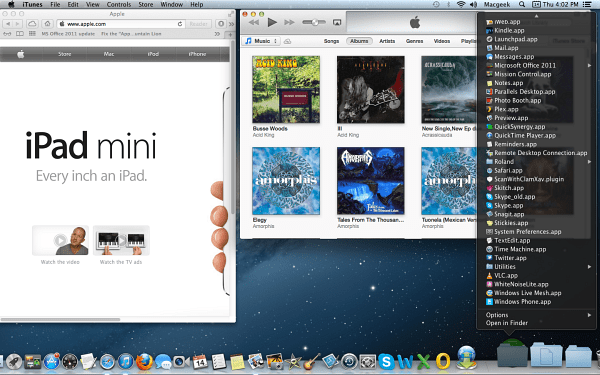600x375 pixels.
Task: Open the Artists tab in iTunes
Action: coord(387,41)
